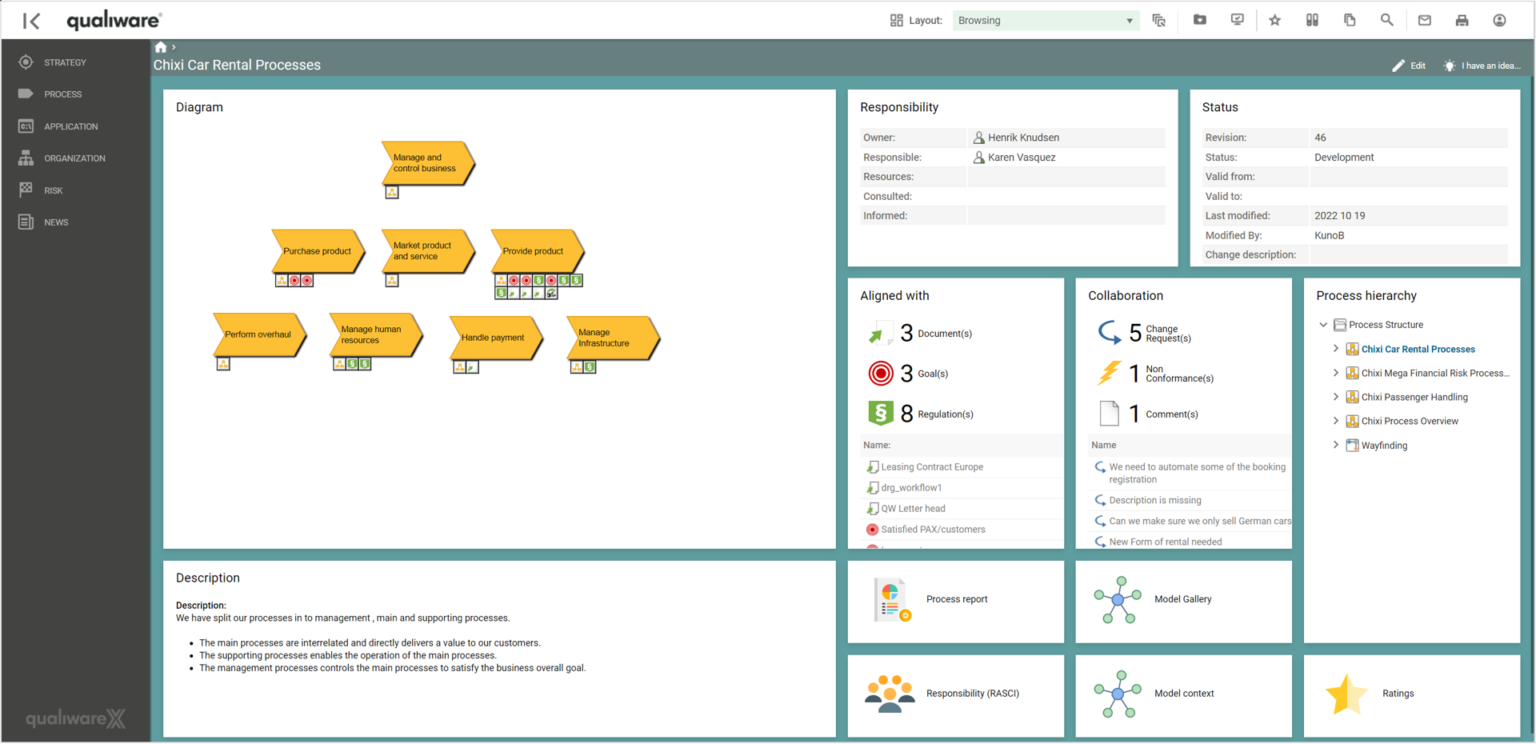
Task: Click the presentation monitor icon in toolbar
Action: pos(1237,20)
